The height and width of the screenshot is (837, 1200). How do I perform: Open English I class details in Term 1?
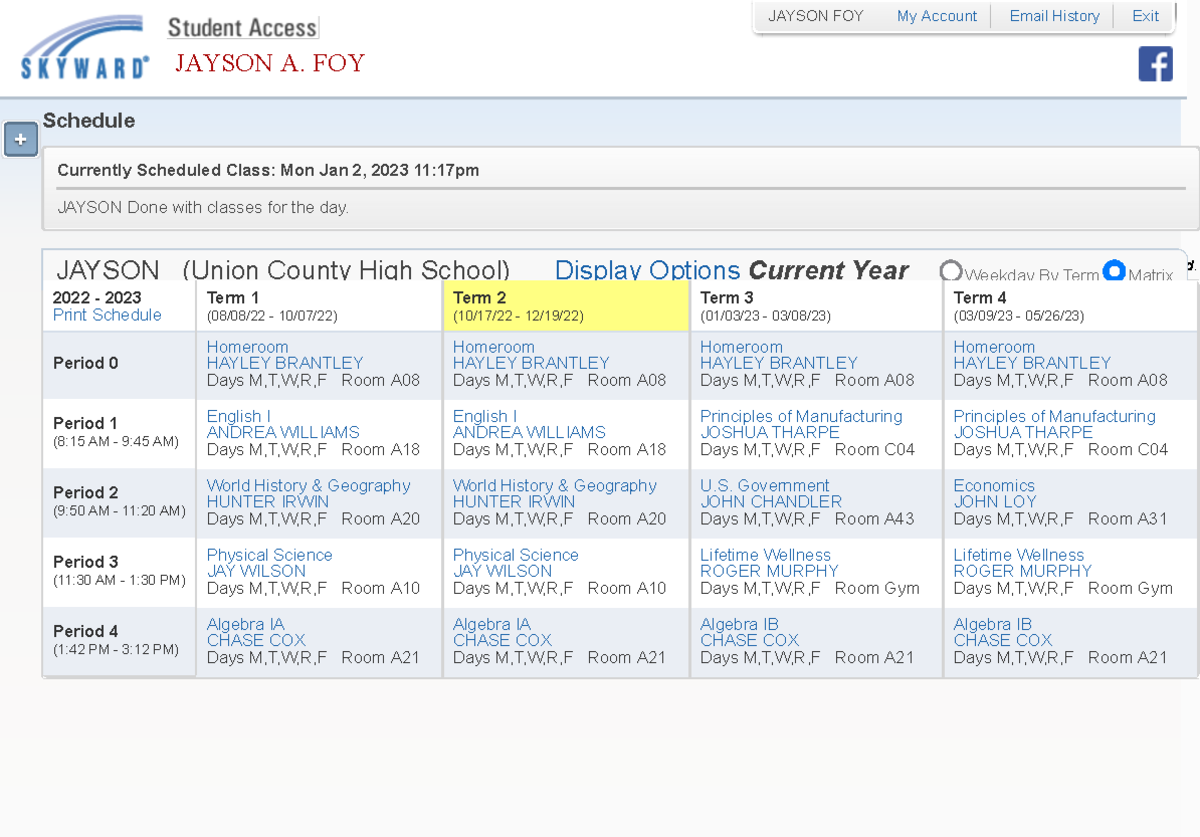tap(238, 416)
